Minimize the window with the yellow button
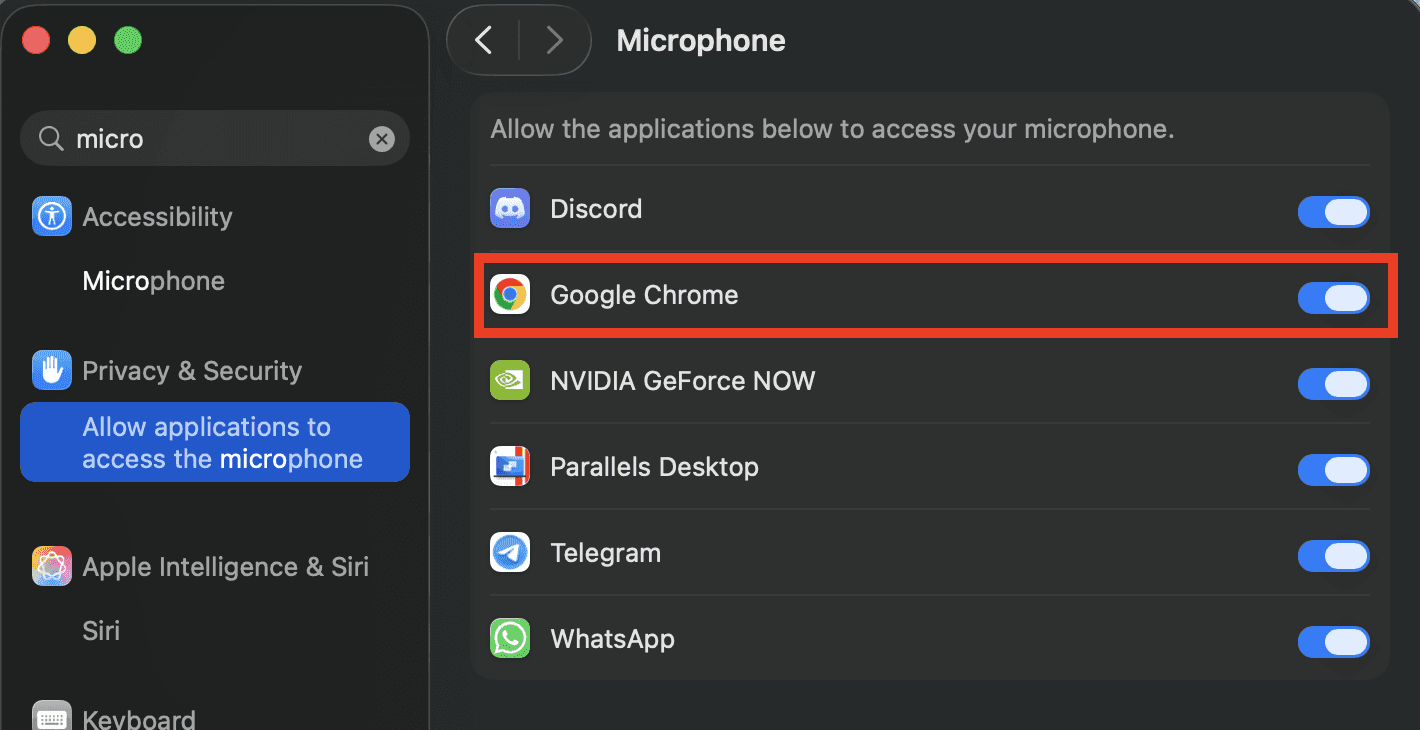1420x730 pixels. click(x=82, y=40)
